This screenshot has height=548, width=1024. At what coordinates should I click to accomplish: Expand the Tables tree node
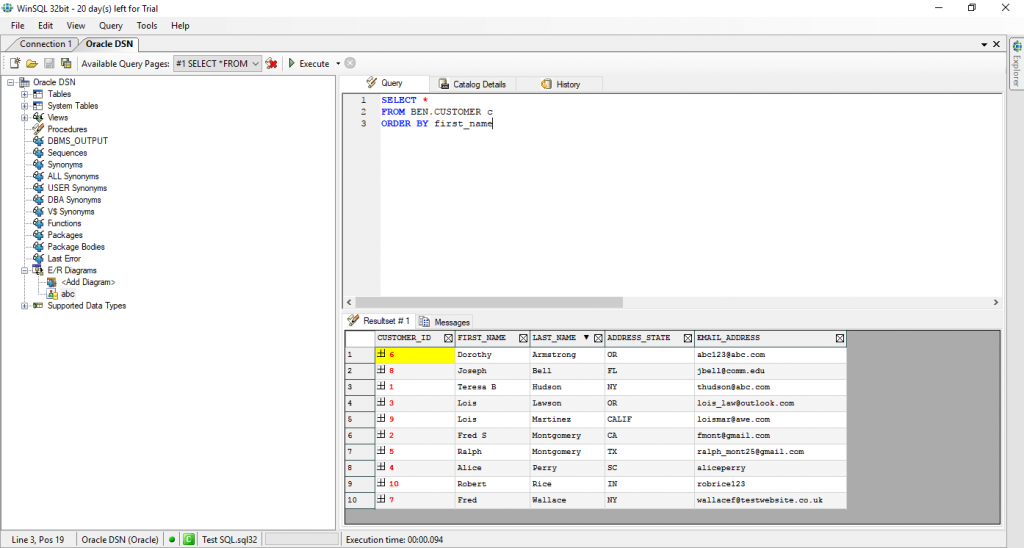[24, 94]
